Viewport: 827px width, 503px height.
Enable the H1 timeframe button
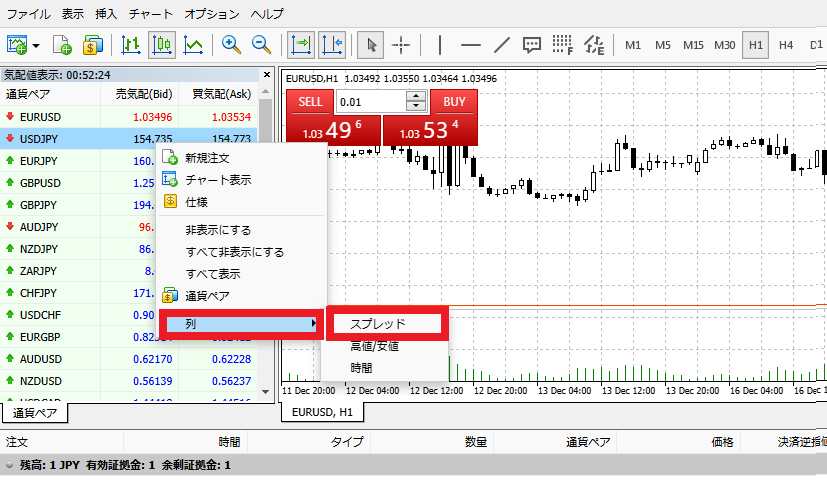[756, 44]
